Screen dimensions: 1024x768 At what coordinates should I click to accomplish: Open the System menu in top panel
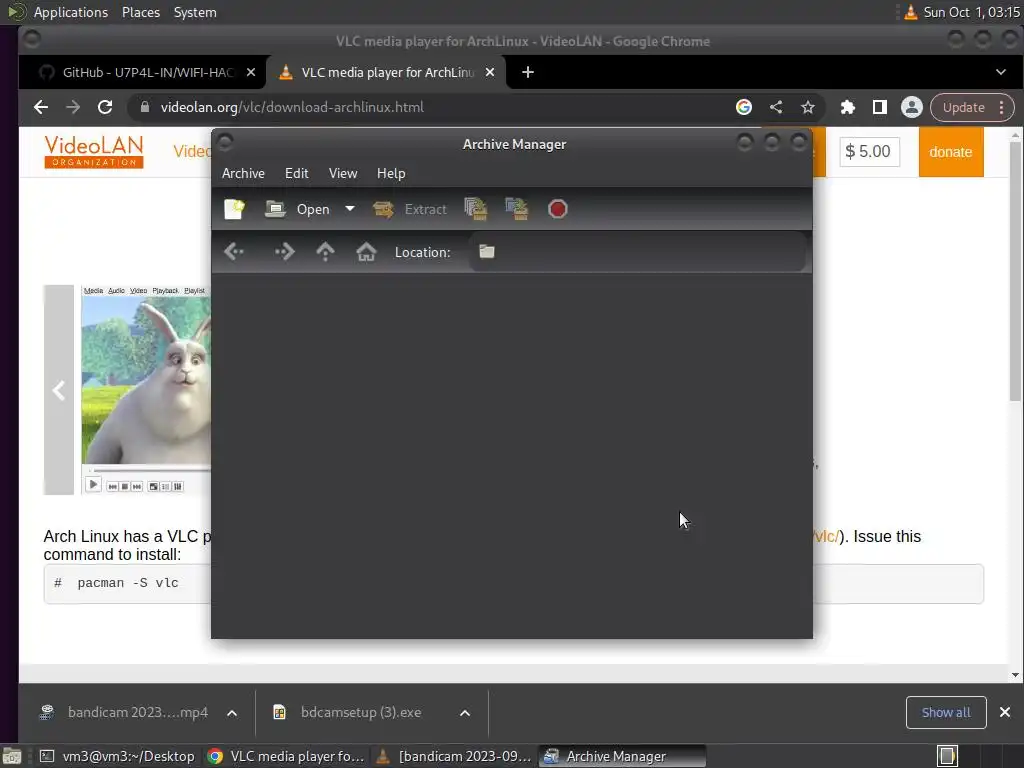[x=195, y=12]
